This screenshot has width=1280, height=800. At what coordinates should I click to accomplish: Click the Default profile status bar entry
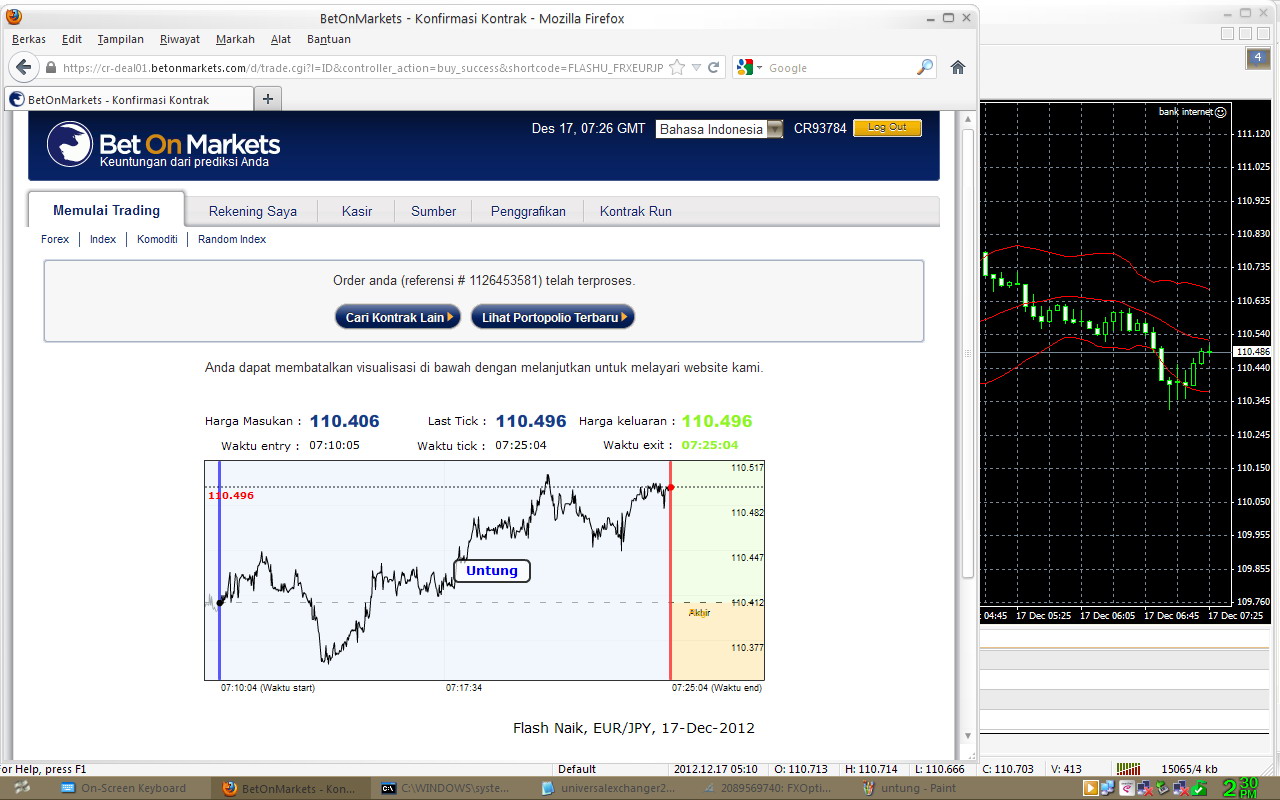(577, 769)
